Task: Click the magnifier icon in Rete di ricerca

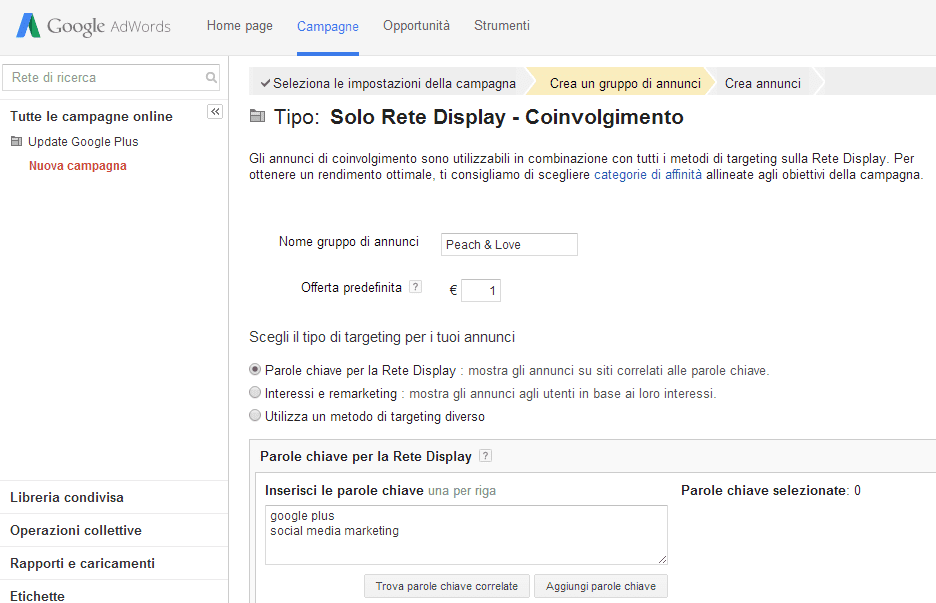Action: (x=210, y=77)
